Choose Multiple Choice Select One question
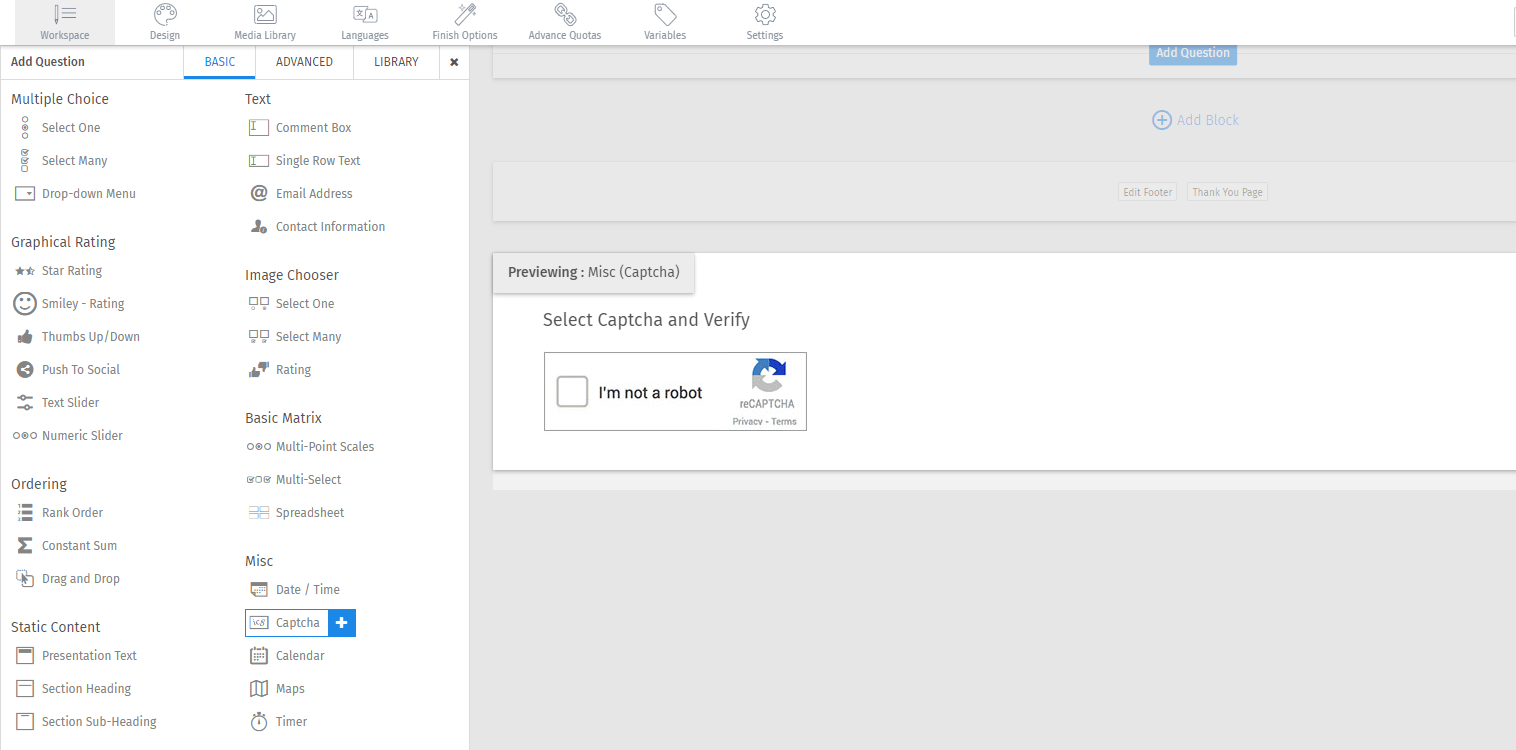Viewport: 1516px width, 750px height. click(58, 128)
